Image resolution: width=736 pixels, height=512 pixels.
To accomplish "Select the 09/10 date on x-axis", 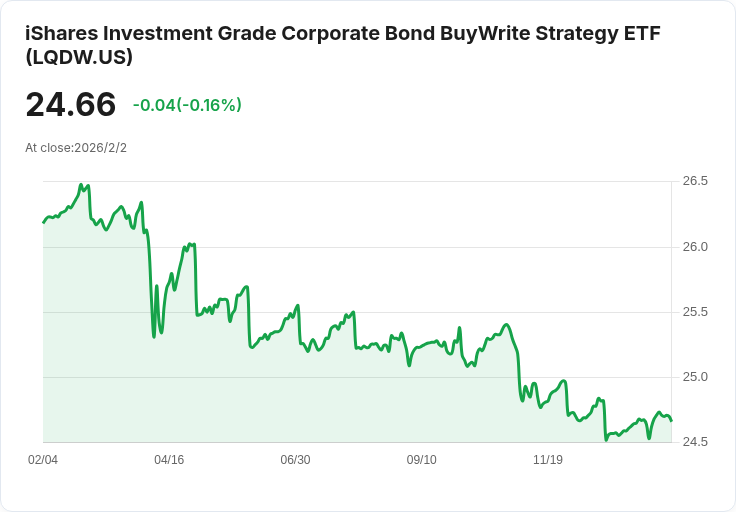I will [x=422, y=460].
